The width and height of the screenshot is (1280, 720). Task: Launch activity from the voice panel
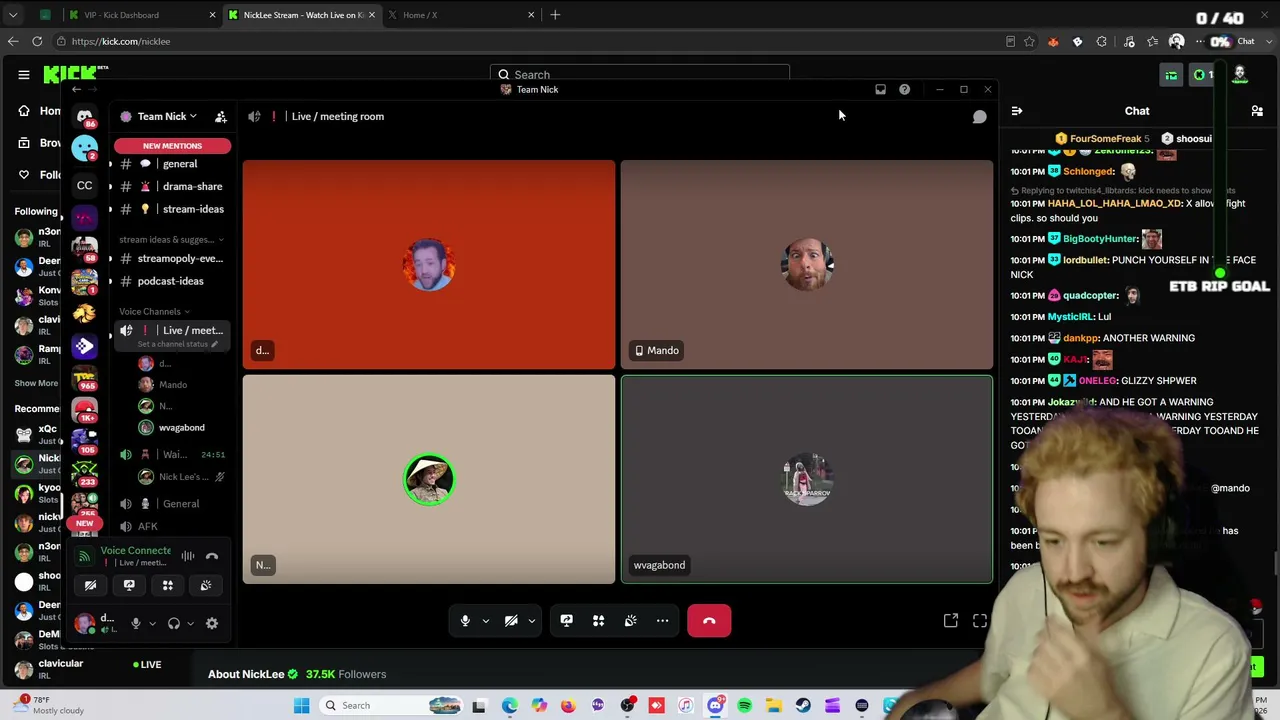pyautogui.click(x=168, y=585)
